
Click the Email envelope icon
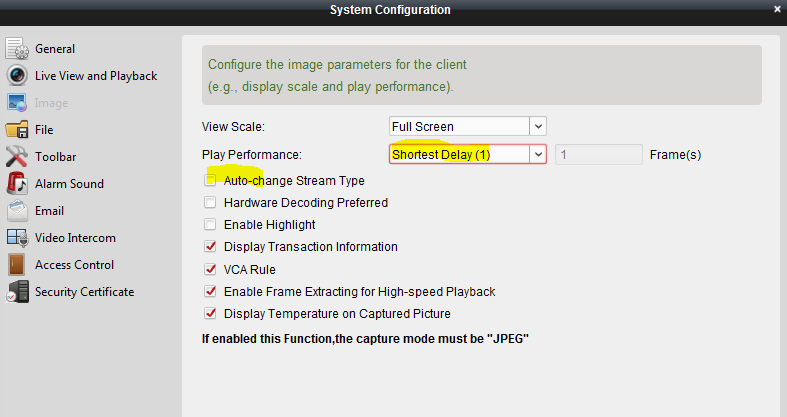(17, 211)
